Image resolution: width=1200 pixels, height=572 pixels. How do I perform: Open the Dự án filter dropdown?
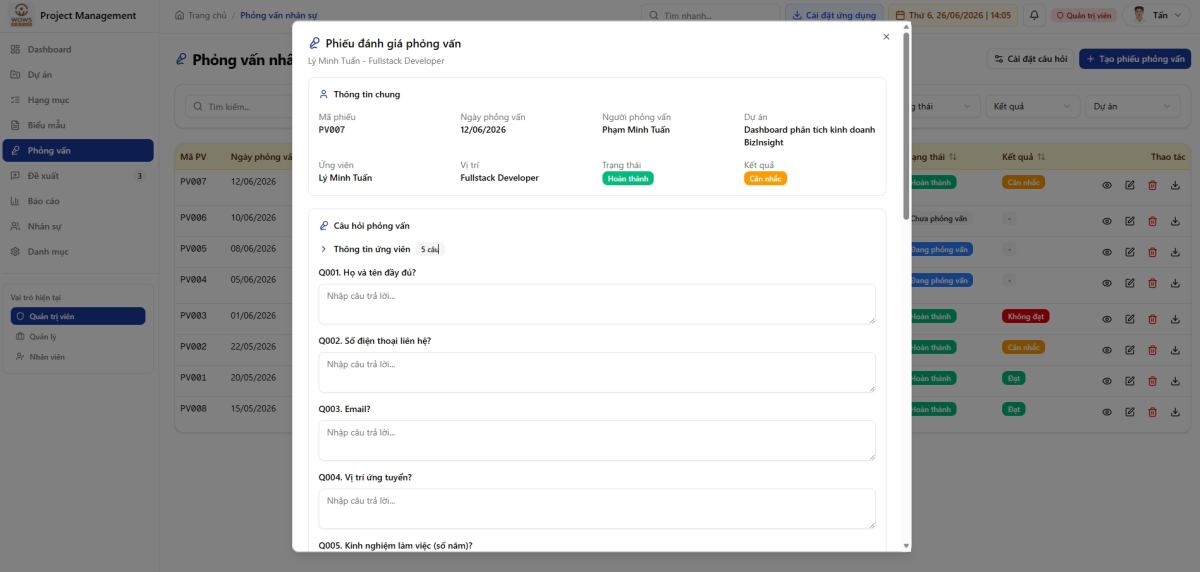(x=1131, y=106)
